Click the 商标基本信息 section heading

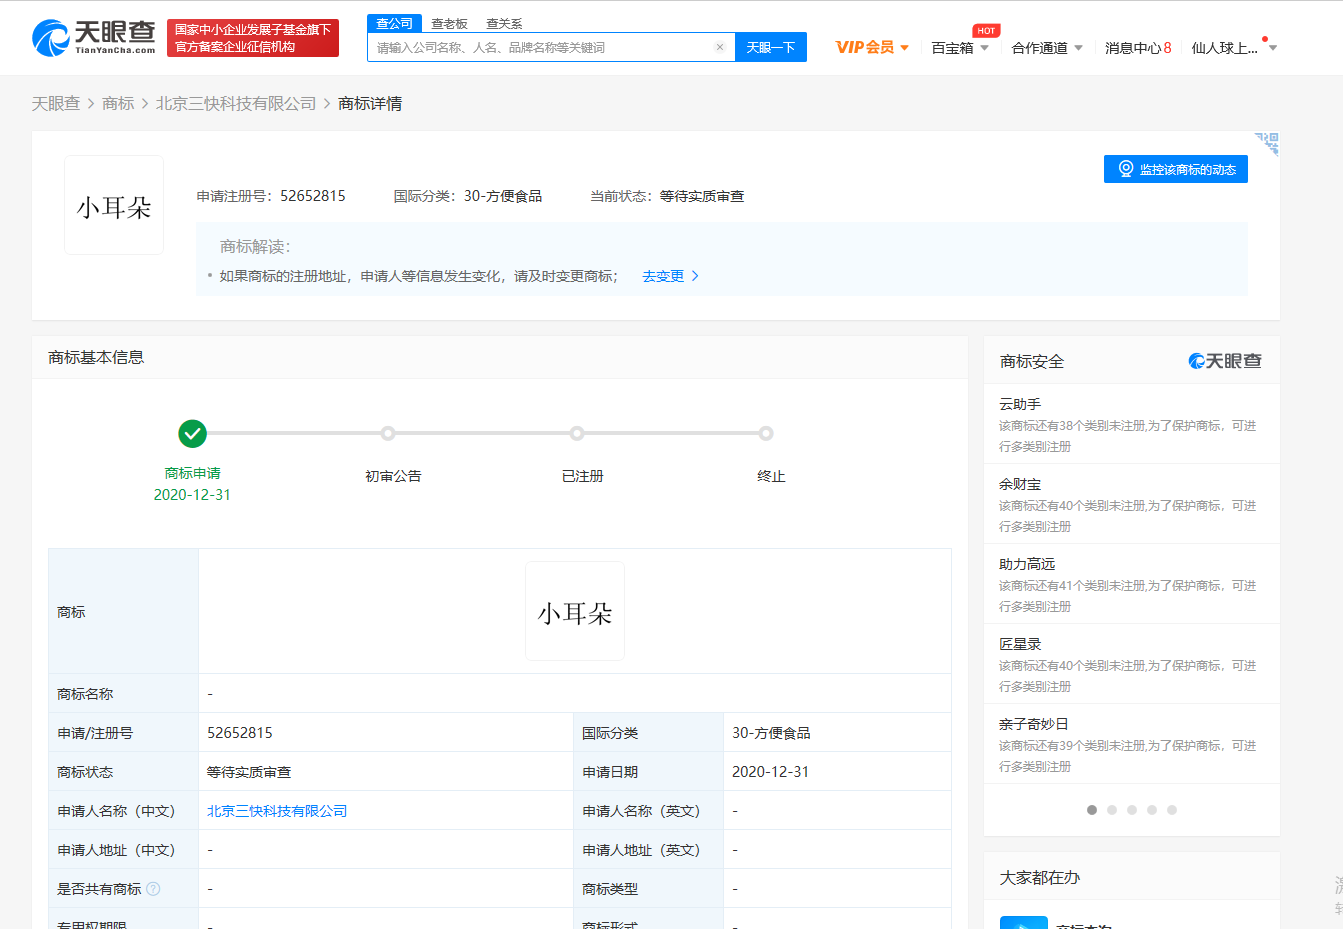(x=96, y=357)
